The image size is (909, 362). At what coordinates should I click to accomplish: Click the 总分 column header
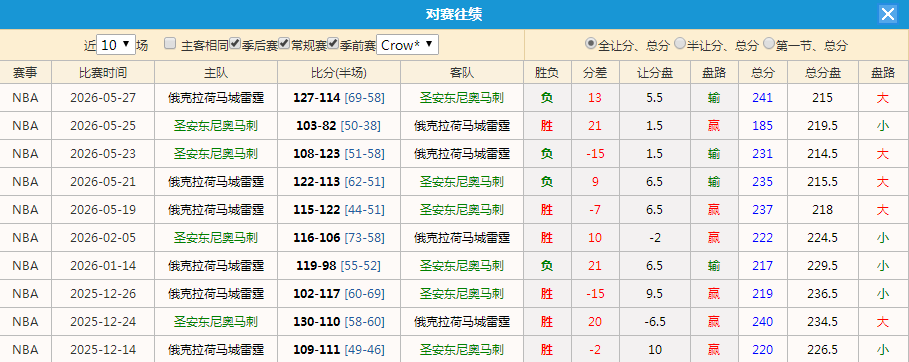762,73
